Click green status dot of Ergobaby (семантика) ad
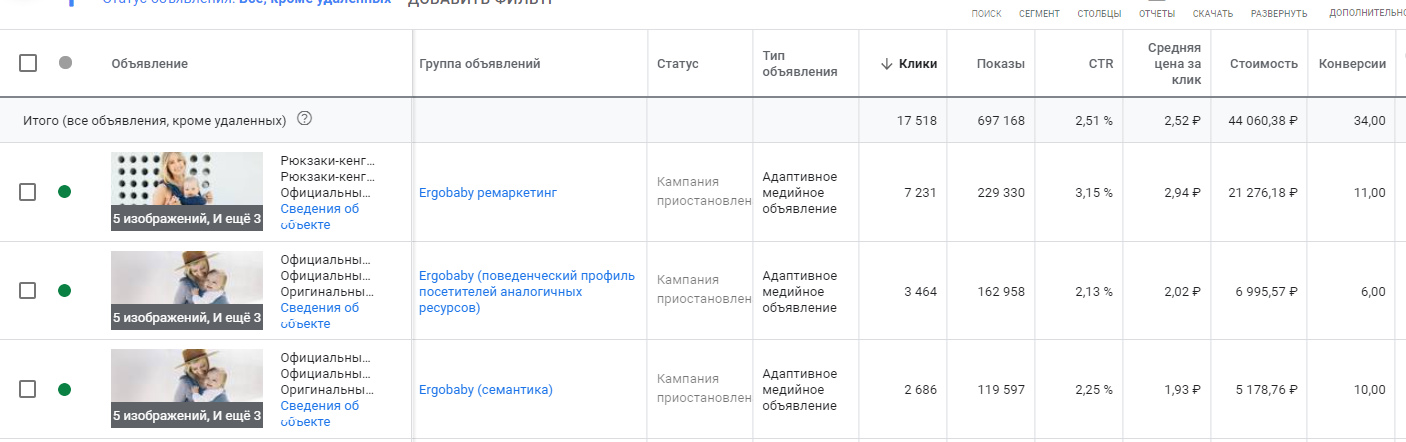The image size is (1406, 442). [65, 389]
